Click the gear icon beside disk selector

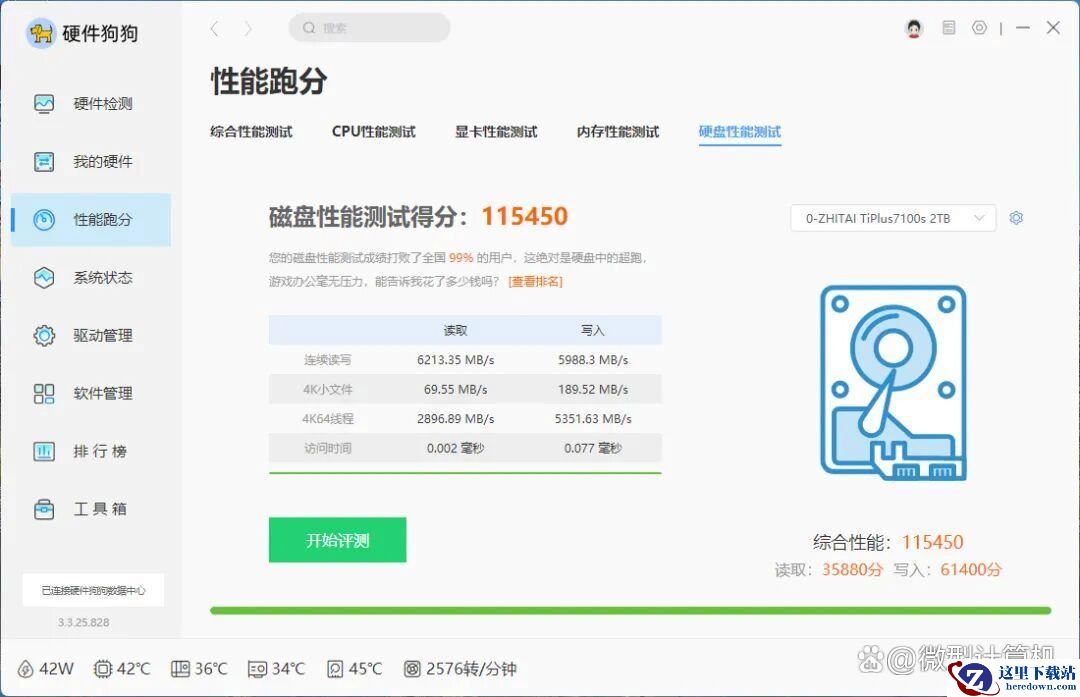(1016, 218)
